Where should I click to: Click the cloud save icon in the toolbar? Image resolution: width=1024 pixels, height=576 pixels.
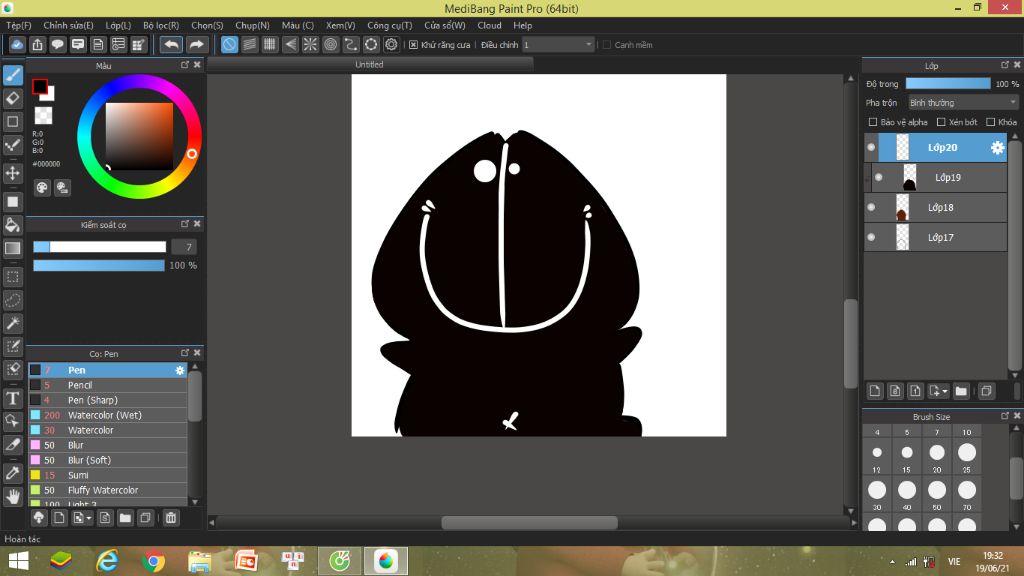17,44
